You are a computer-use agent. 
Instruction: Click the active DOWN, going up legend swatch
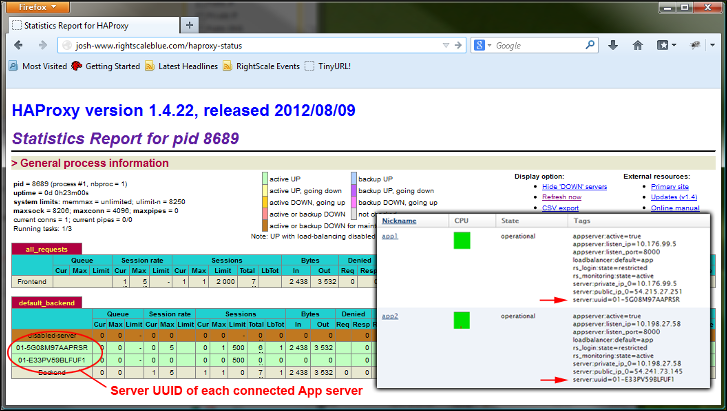coord(265,202)
